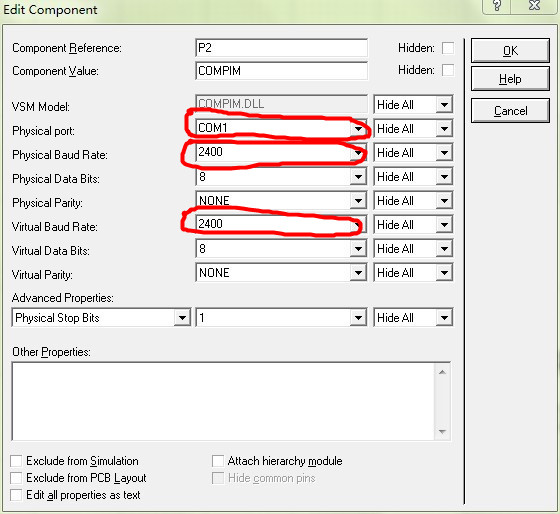Open the Physical port COM1 dropdown
The height and width of the screenshot is (514, 560).
coord(358,129)
